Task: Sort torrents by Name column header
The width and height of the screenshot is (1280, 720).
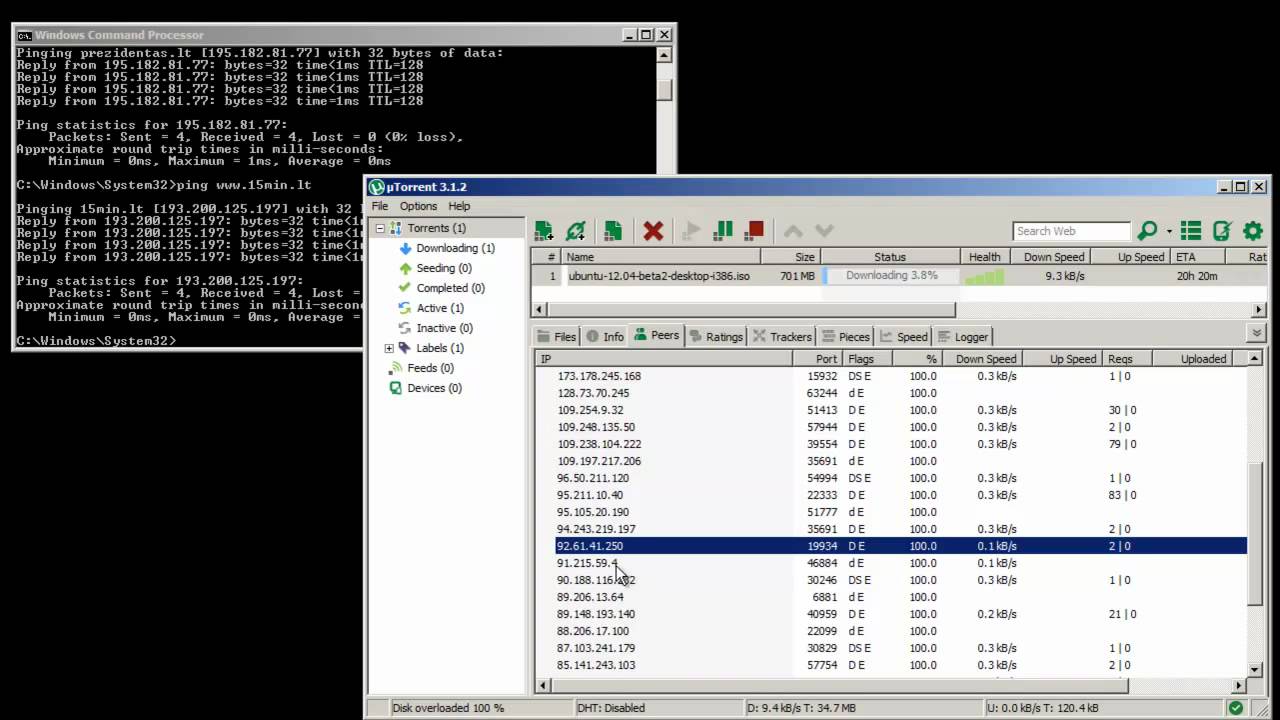Action: [x=660, y=257]
